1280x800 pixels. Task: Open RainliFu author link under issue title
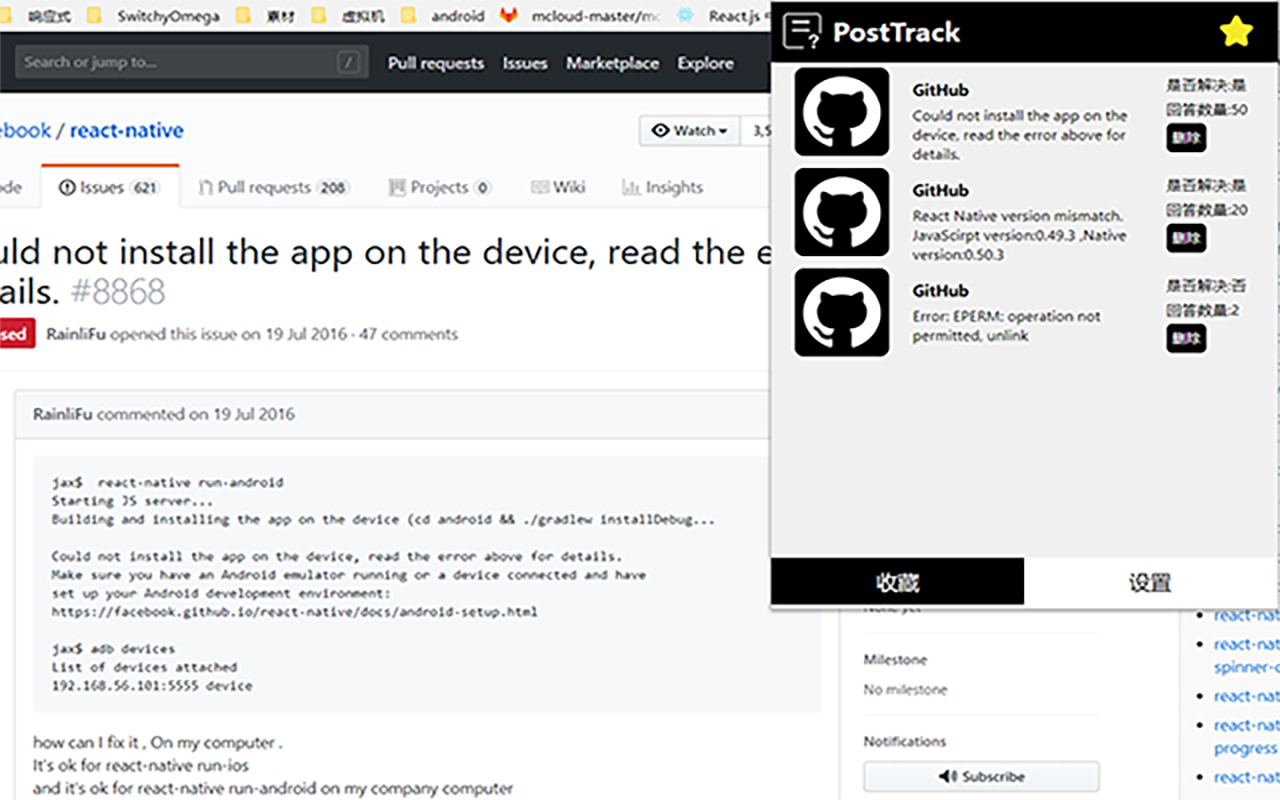(76, 334)
